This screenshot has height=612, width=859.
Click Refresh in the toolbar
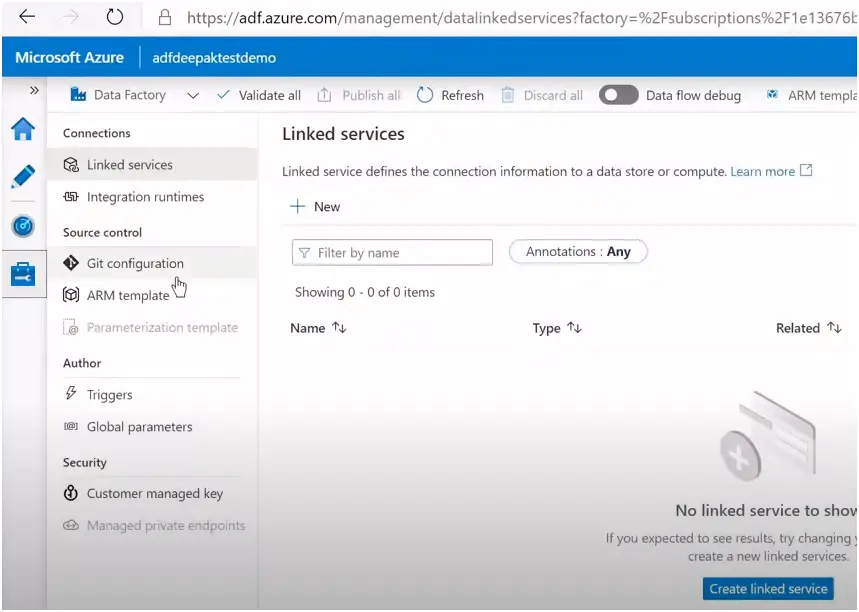(x=450, y=95)
